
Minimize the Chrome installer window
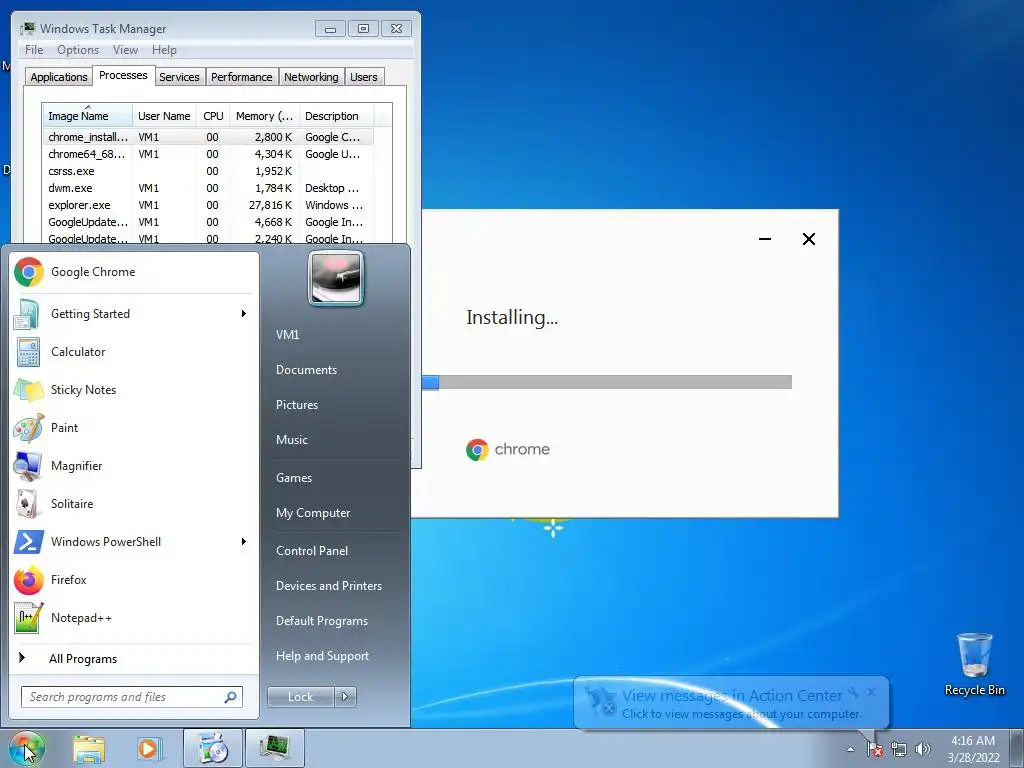click(x=765, y=239)
